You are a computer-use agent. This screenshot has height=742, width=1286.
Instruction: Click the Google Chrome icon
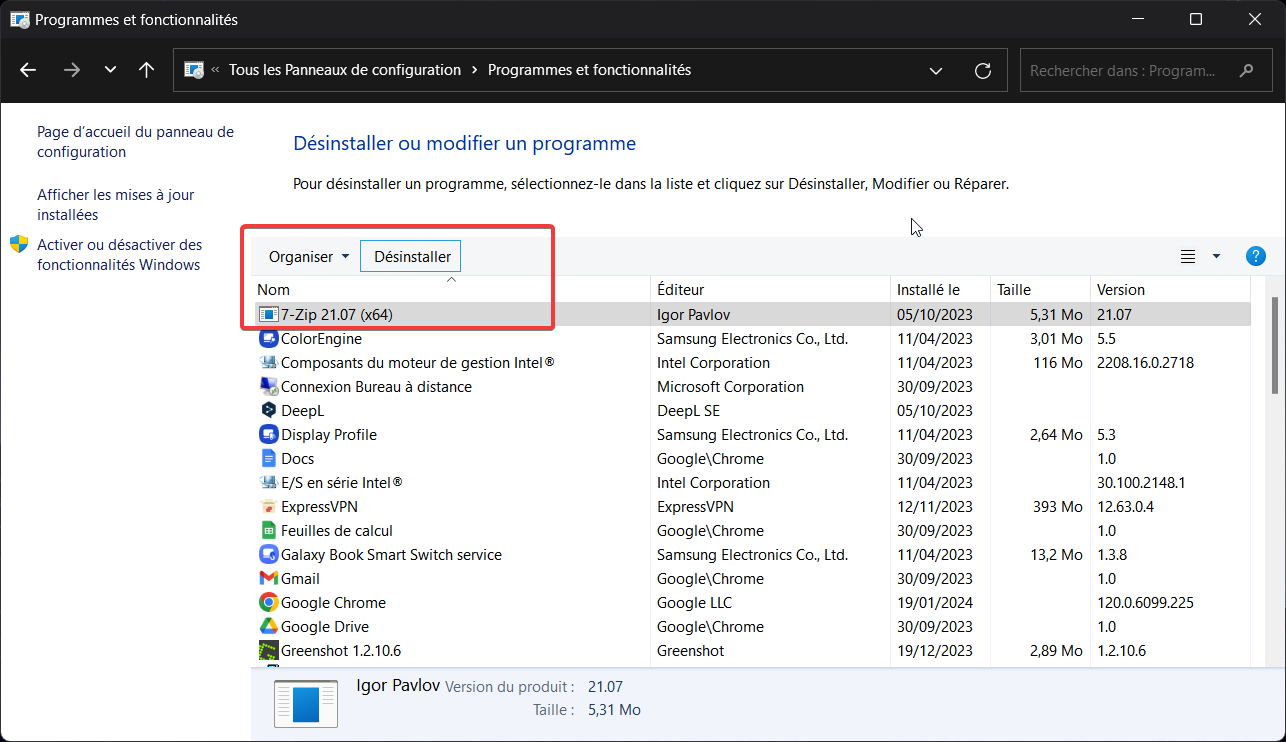point(268,603)
